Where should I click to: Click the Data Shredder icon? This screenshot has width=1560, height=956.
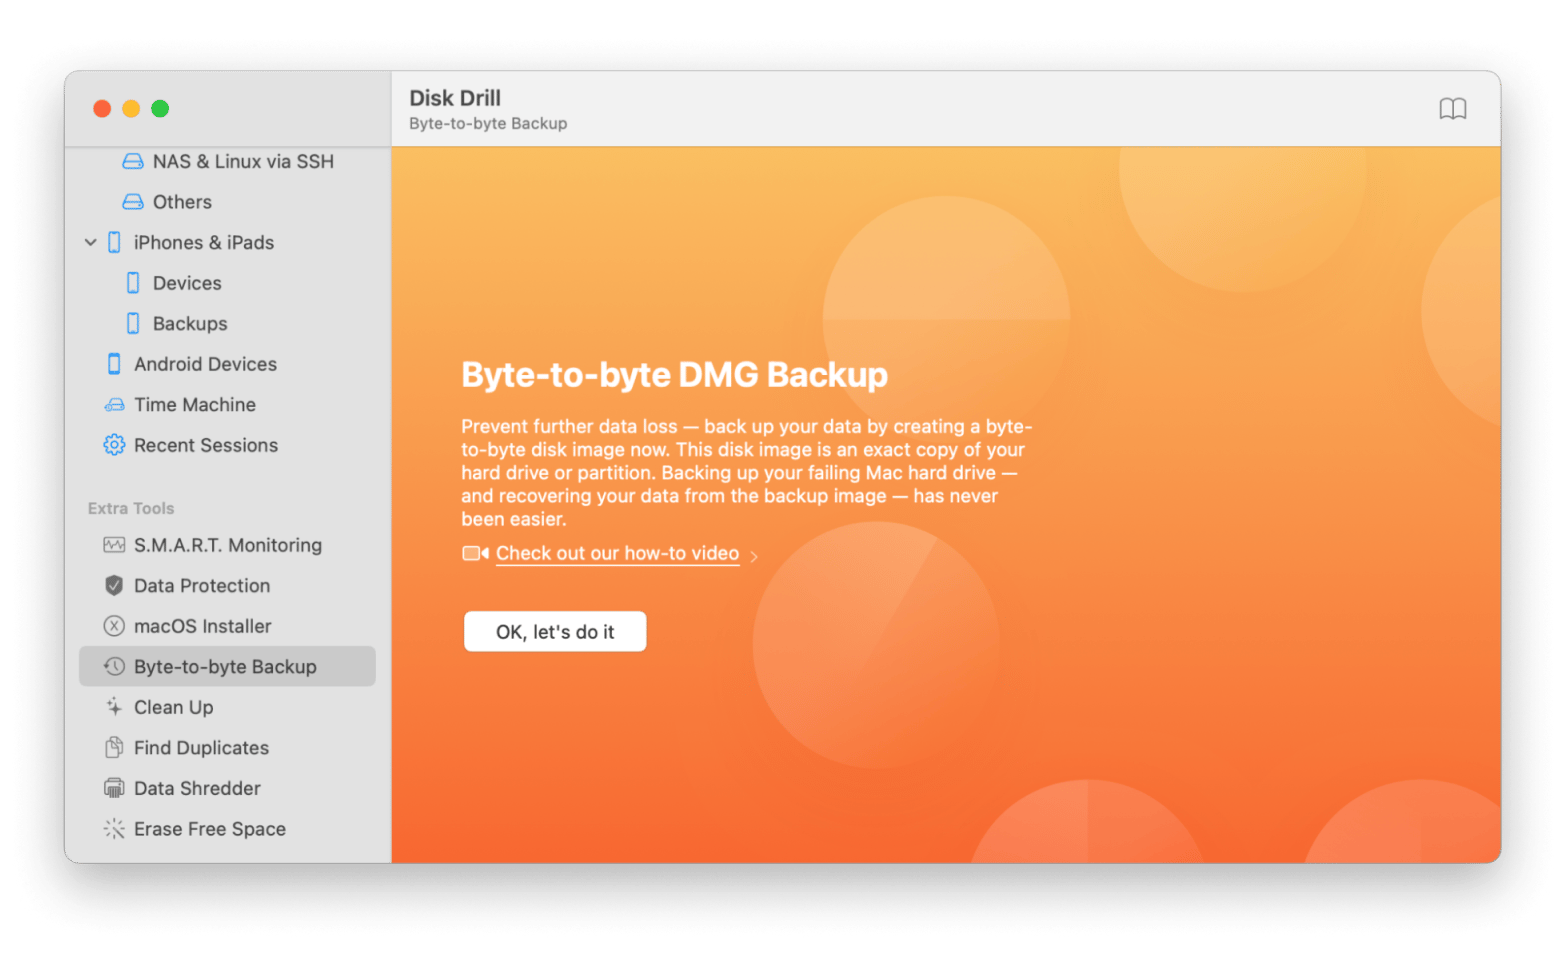[114, 788]
